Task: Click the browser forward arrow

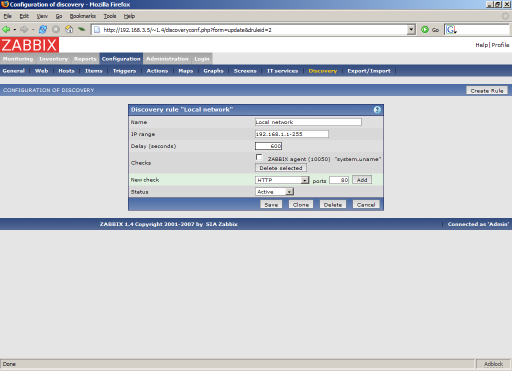Action: (24, 30)
